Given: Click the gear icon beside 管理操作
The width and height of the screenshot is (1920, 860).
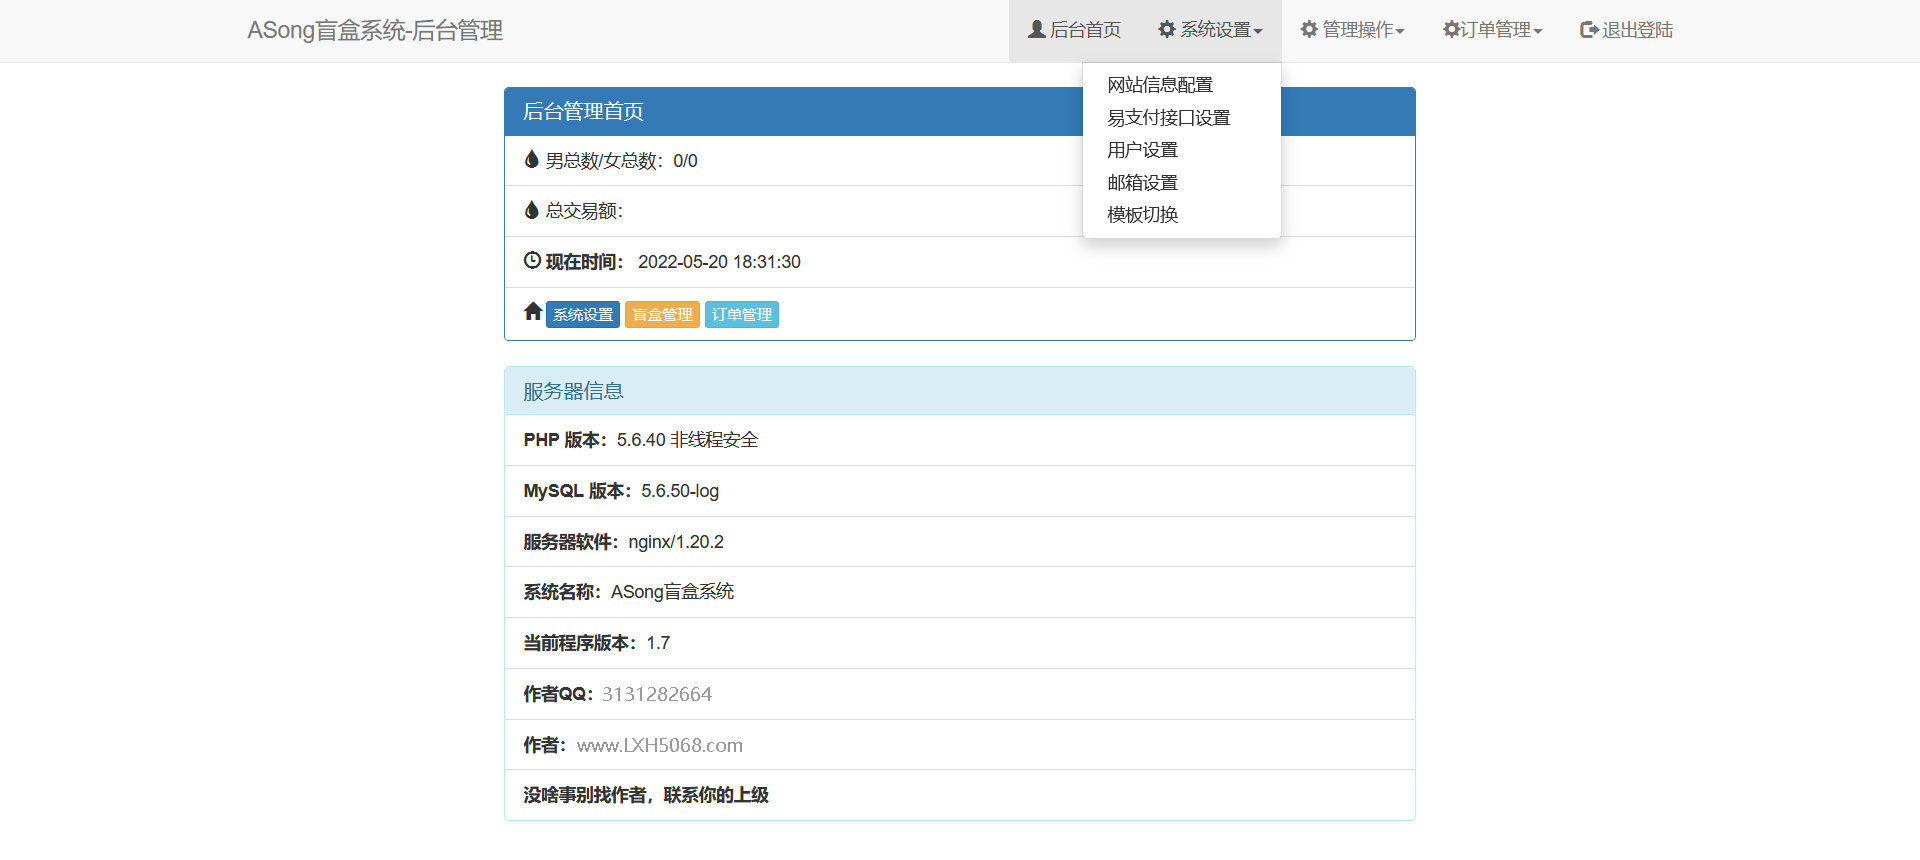Looking at the screenshot, I should (x=1309, y=30).
